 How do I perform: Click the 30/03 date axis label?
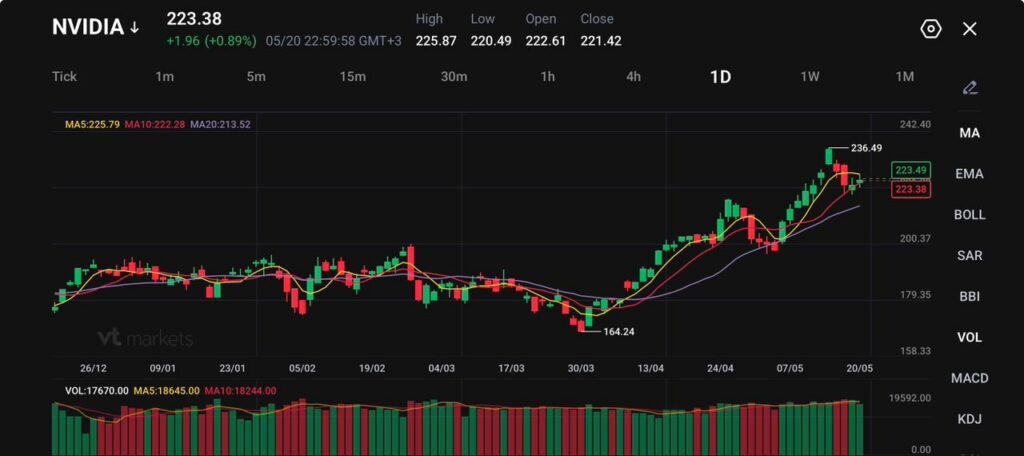[x=581, y=368]
